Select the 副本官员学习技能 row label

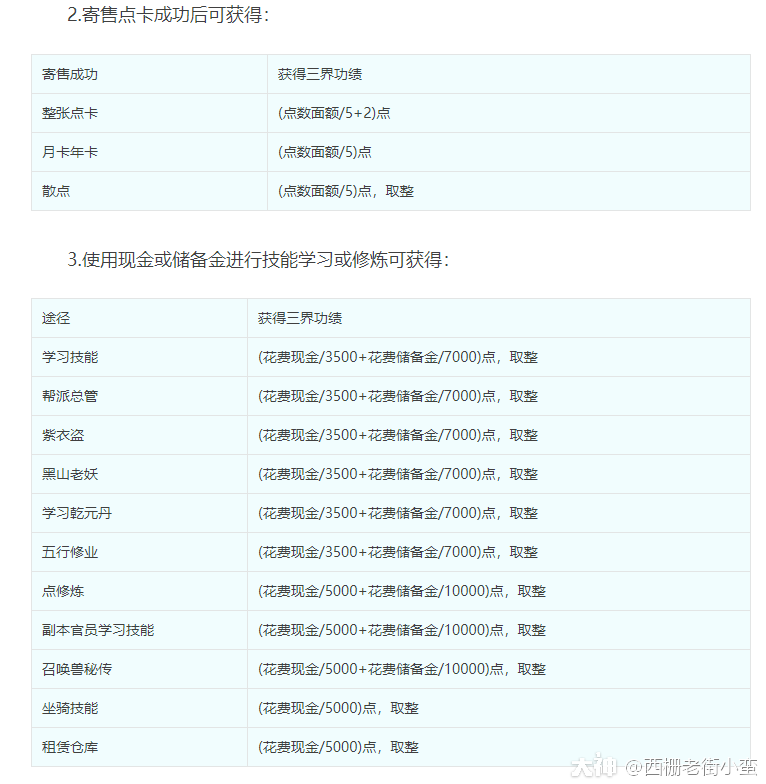[x=98, y=630]
